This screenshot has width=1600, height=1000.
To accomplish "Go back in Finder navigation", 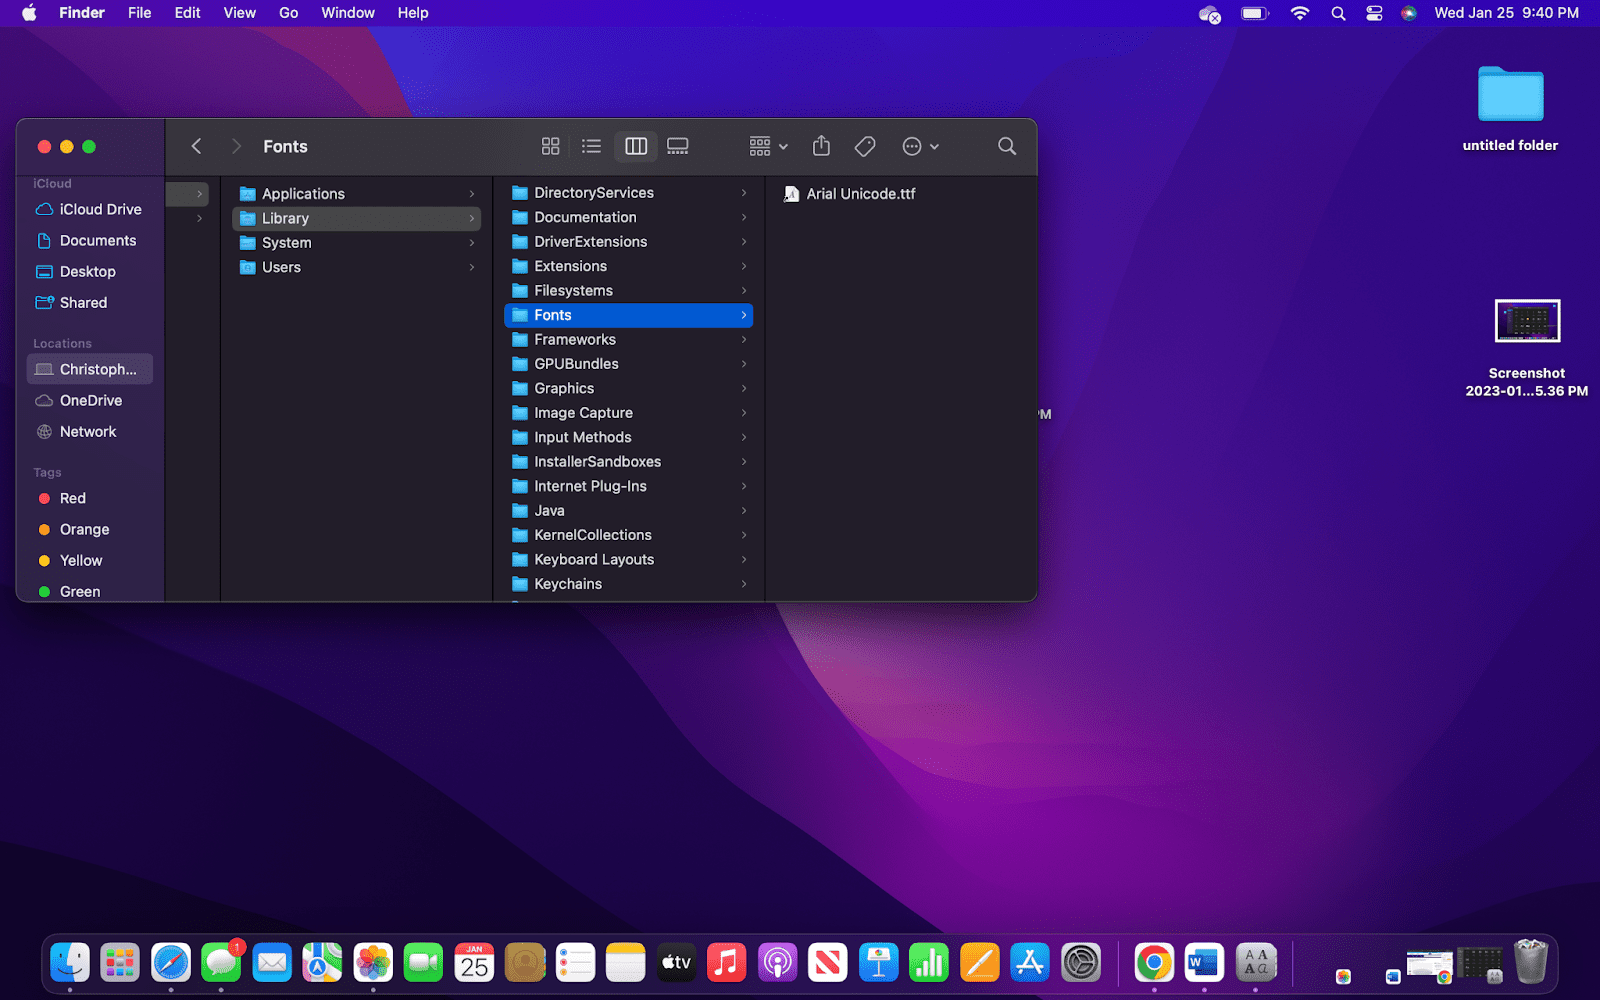I will click(x=196, y=146).
